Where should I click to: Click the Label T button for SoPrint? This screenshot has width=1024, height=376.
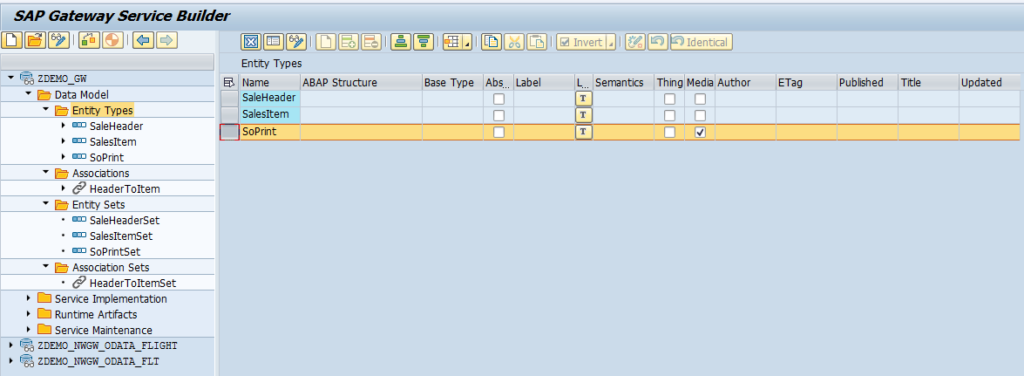584,132
